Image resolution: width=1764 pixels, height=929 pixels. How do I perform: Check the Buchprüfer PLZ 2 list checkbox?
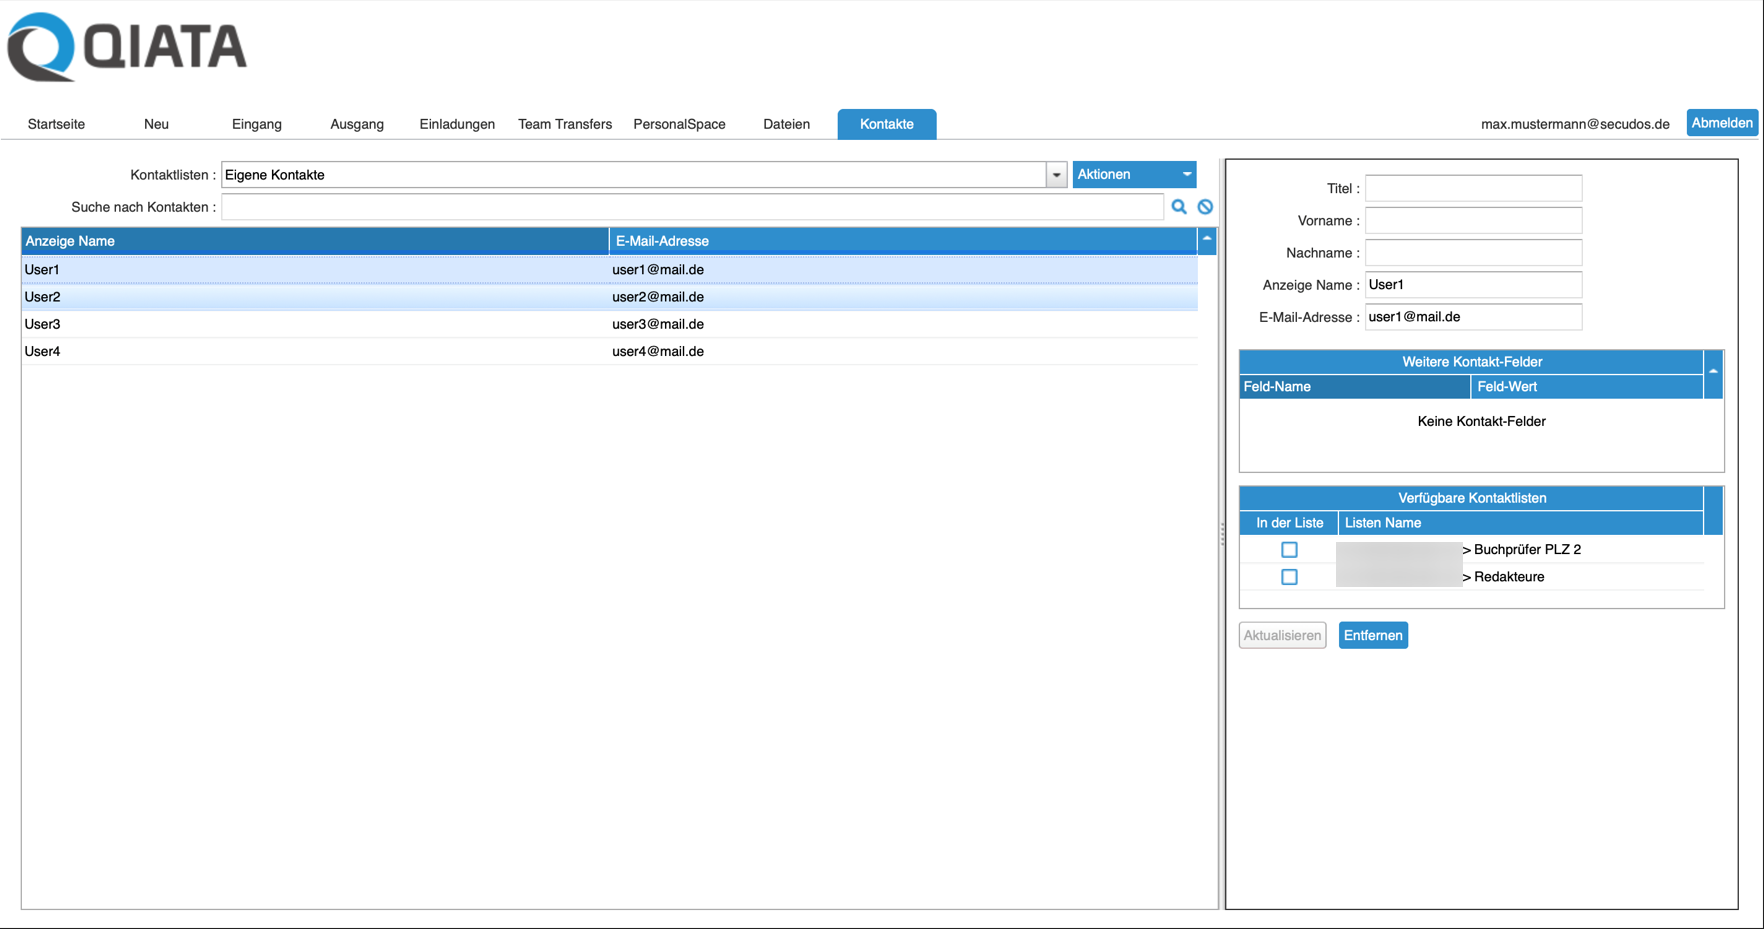(1289, 550)
